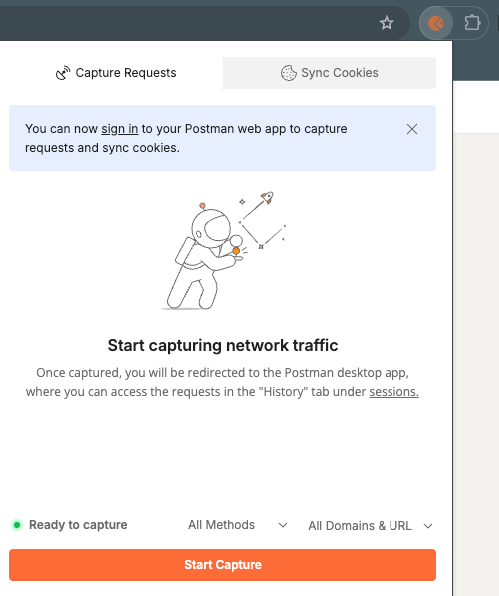Open the sessions link

click(x=394, y=392)
